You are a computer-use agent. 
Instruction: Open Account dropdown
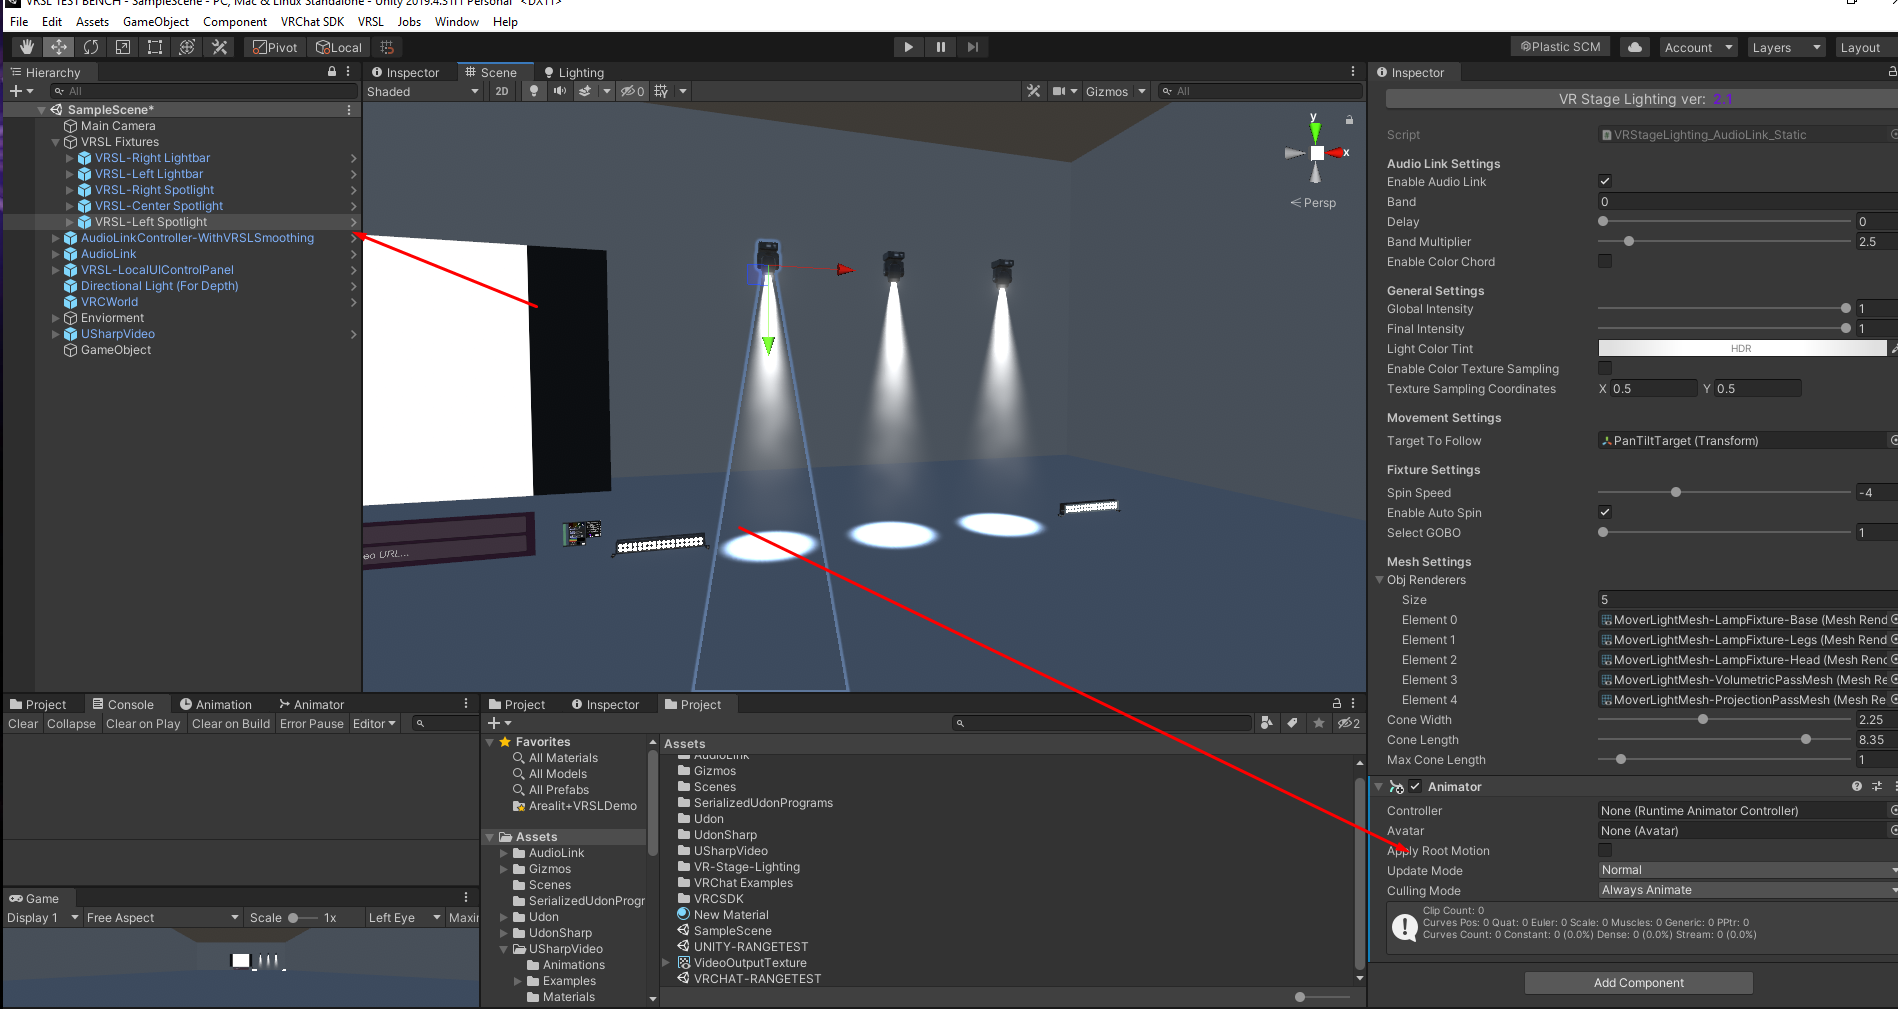pos(1697,47)
